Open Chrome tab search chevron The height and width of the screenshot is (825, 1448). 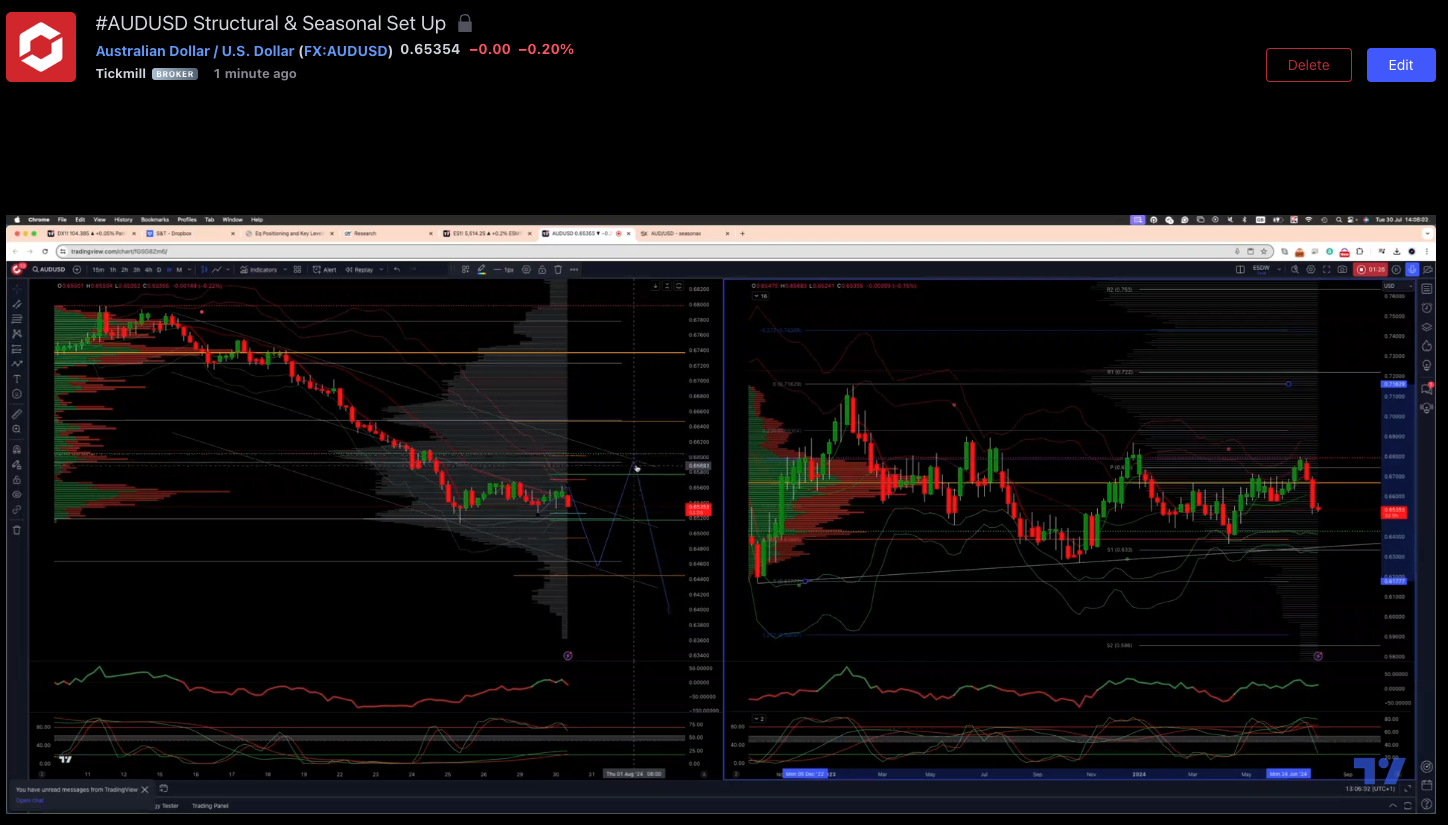point(1428,233)
